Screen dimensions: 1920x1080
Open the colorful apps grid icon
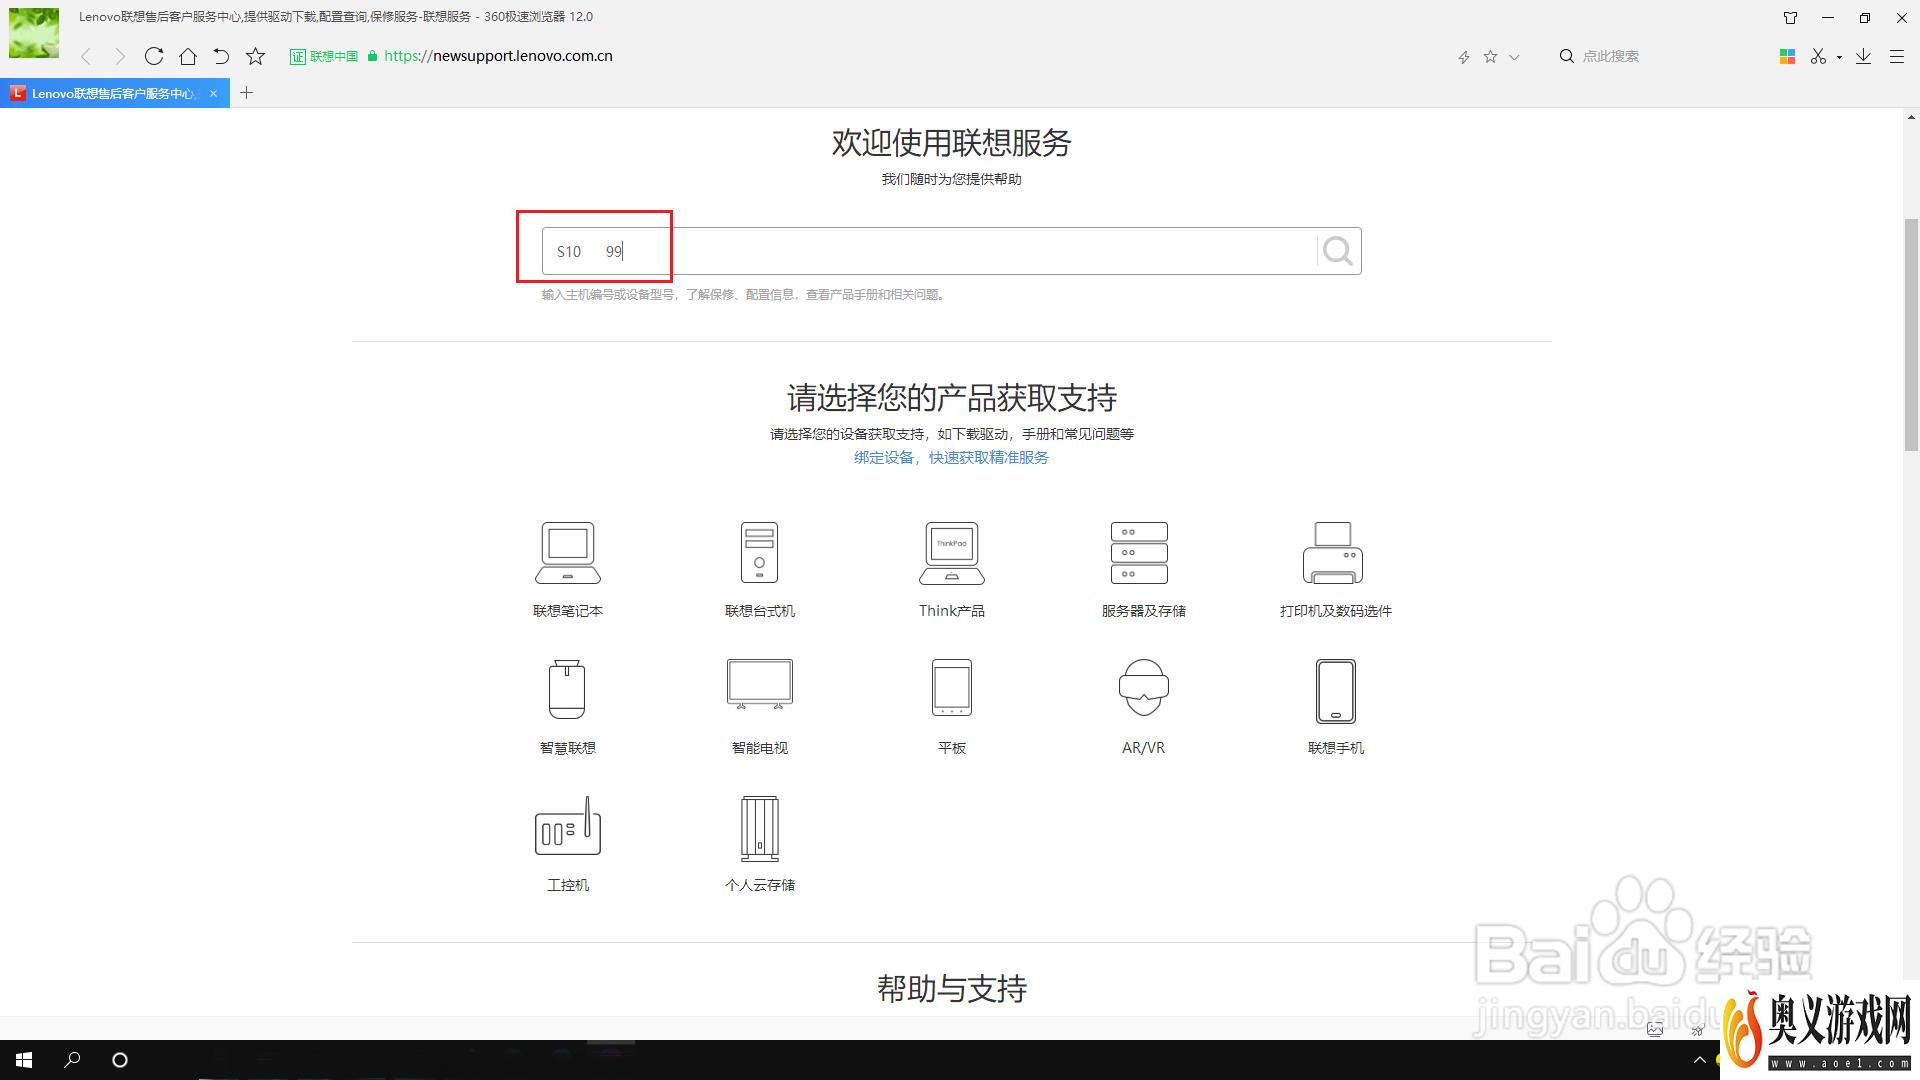(1787, 56)
